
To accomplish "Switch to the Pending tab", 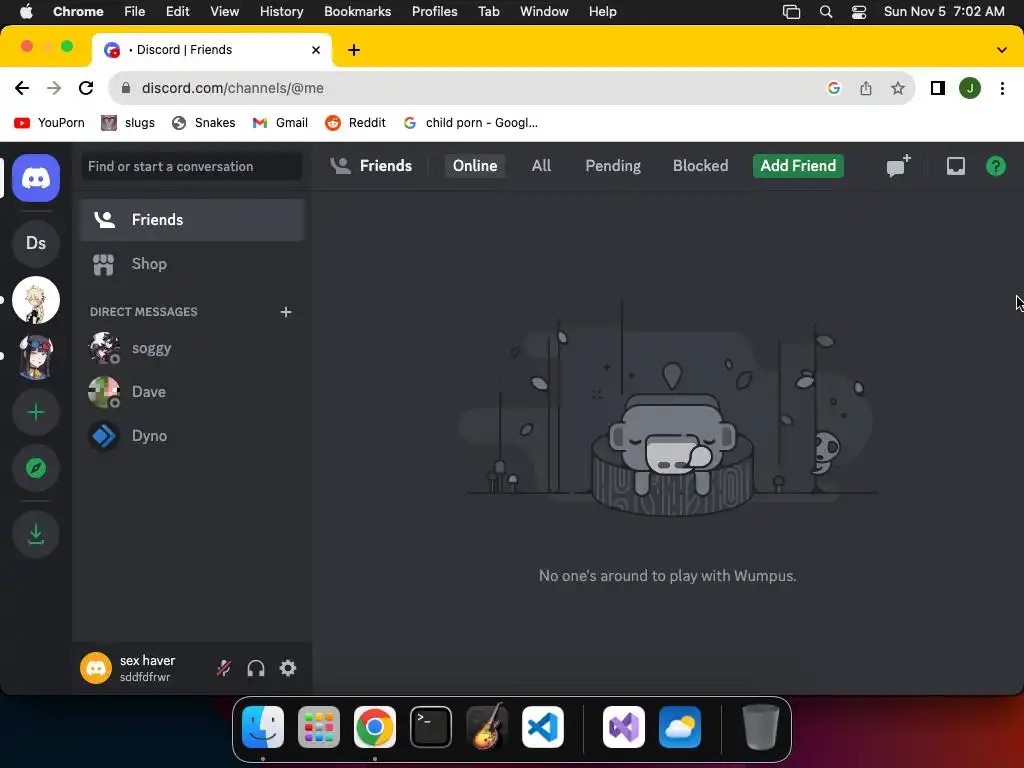I will (x=613, y=166).
